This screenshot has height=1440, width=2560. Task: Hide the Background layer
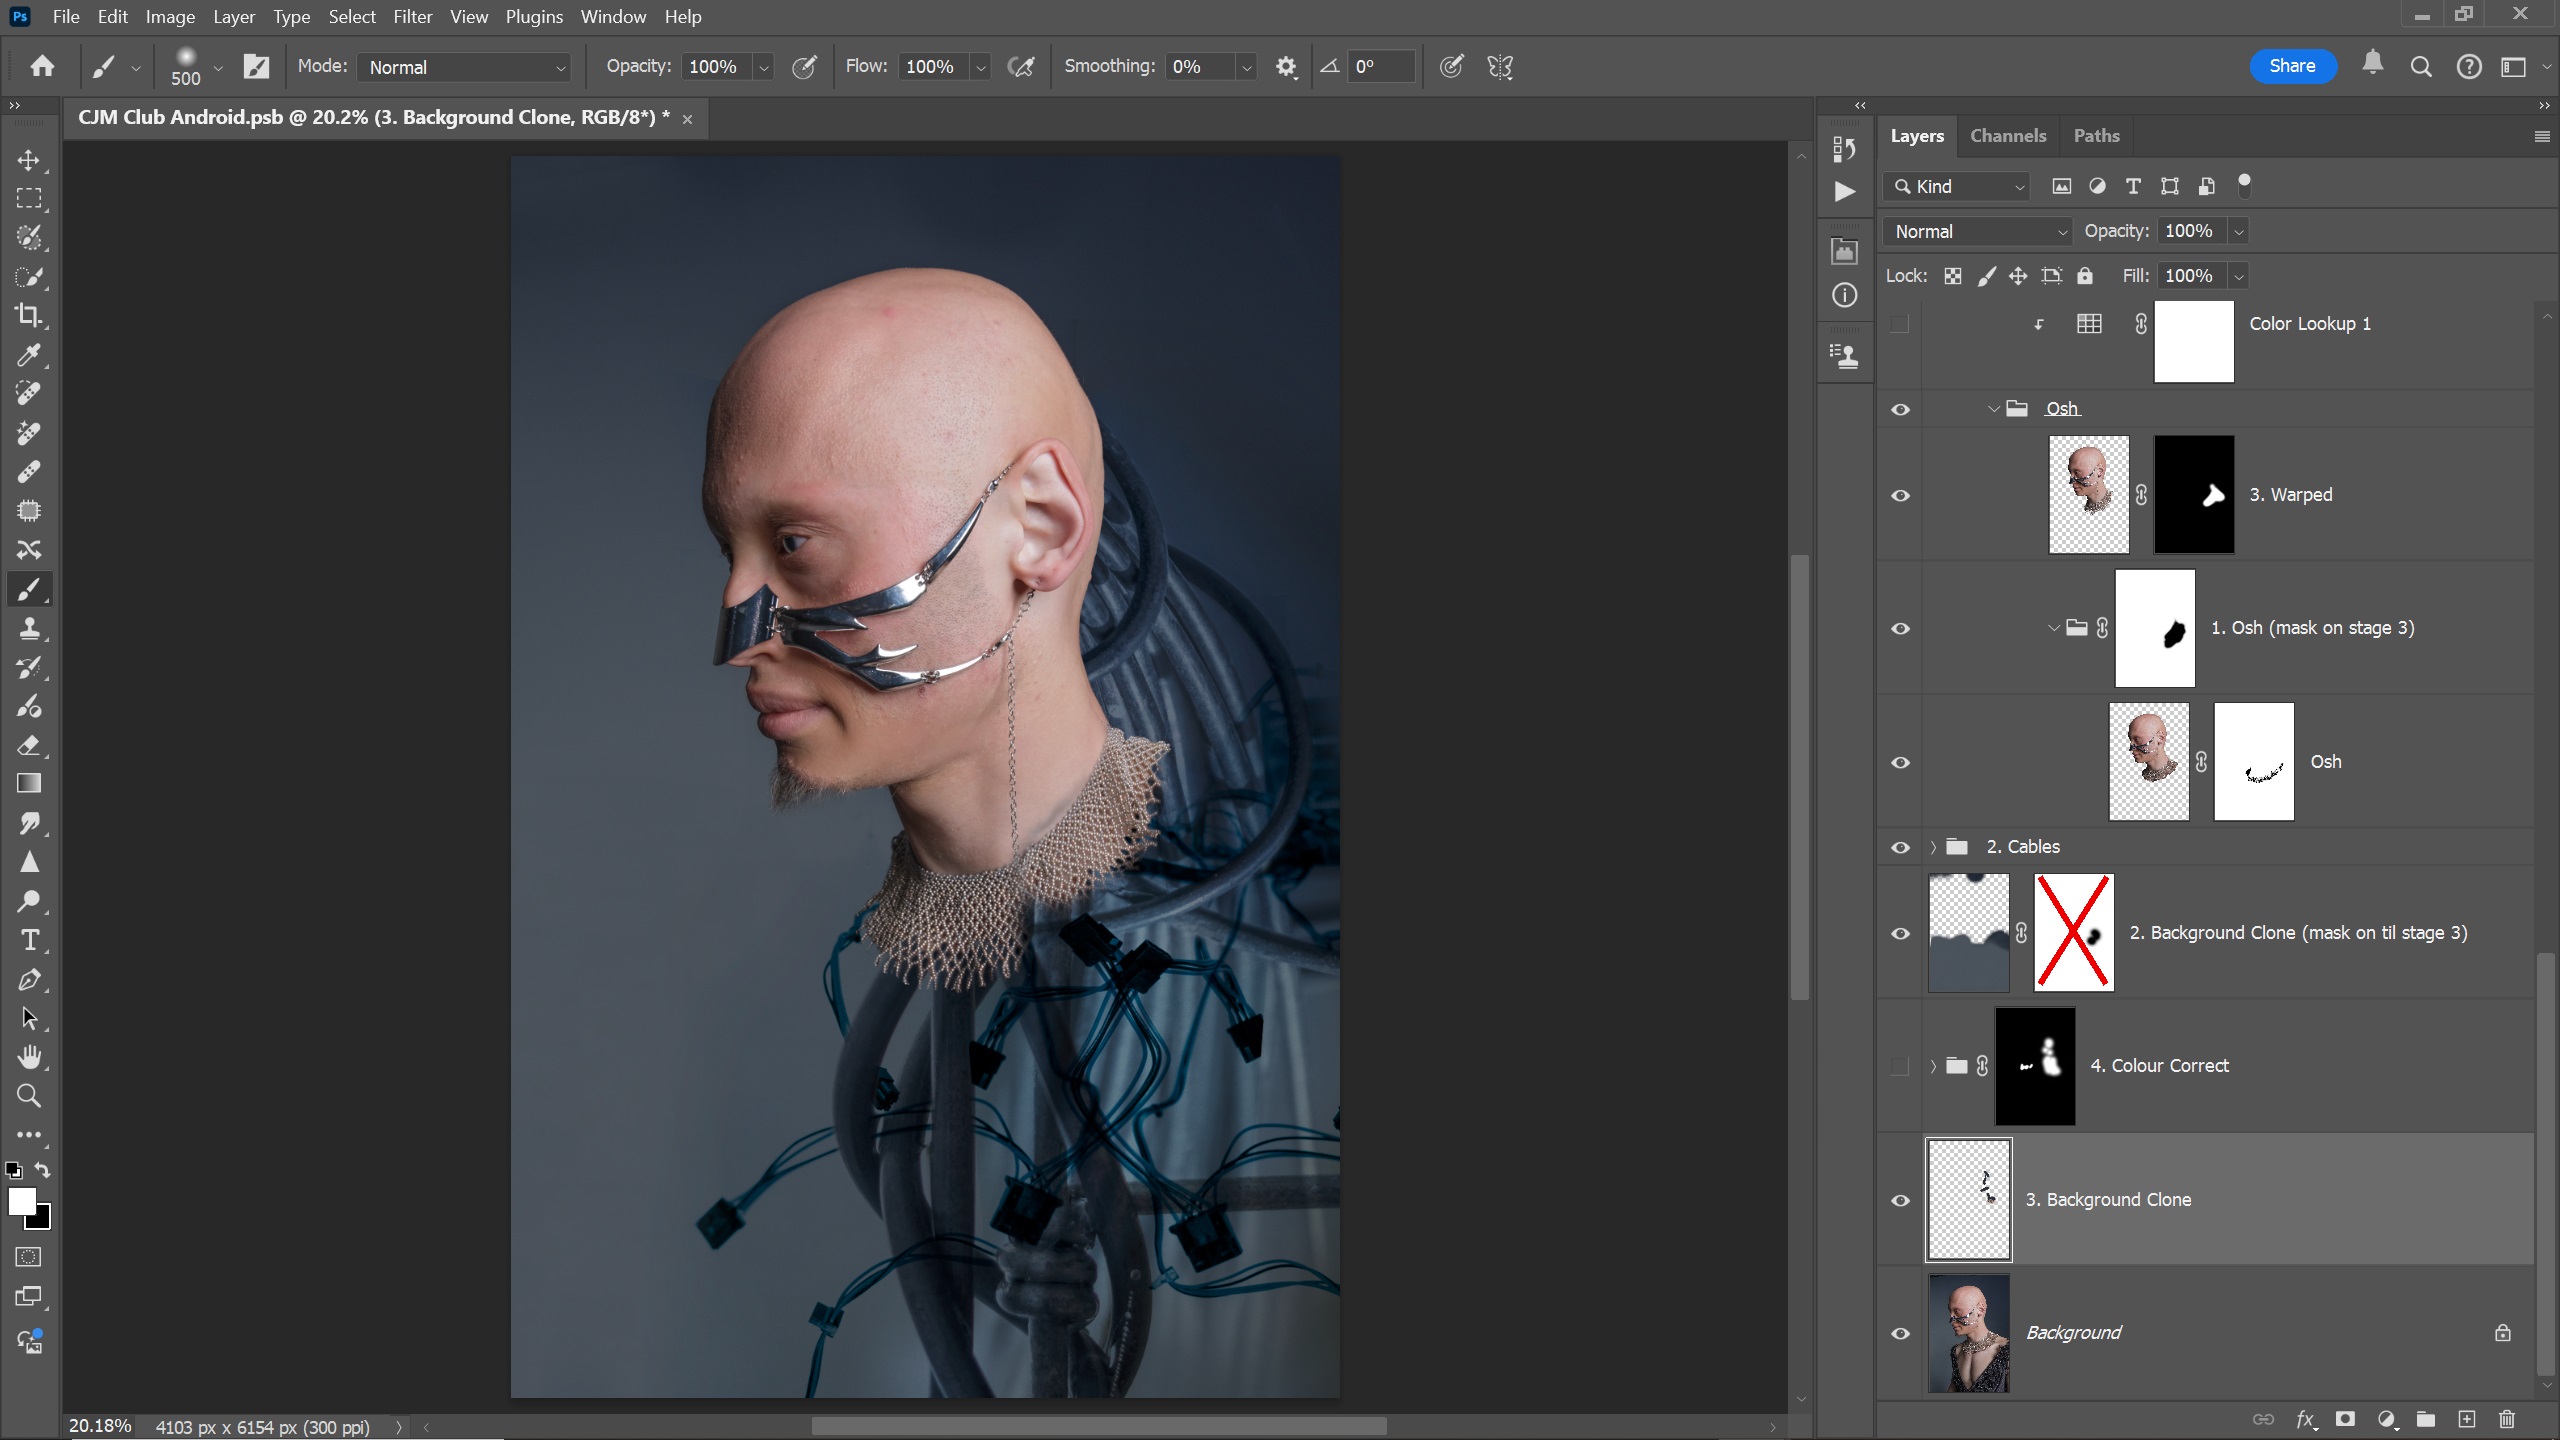coord(1900,1334)
